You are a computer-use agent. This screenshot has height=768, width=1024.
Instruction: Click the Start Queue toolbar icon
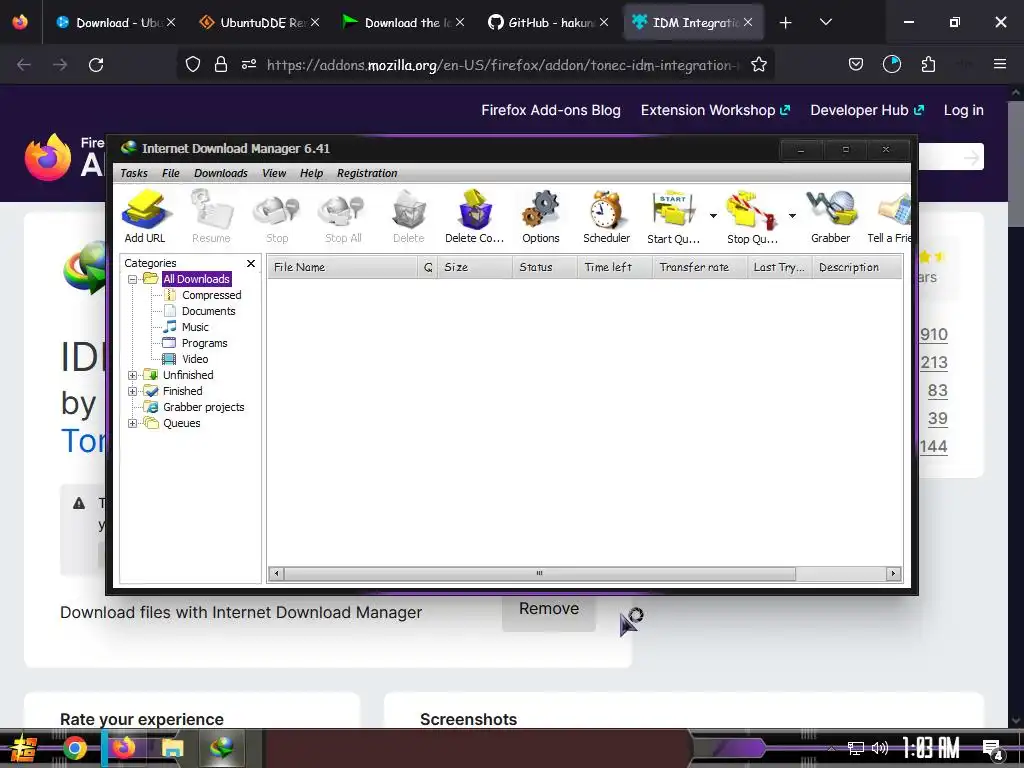(673, 217)
